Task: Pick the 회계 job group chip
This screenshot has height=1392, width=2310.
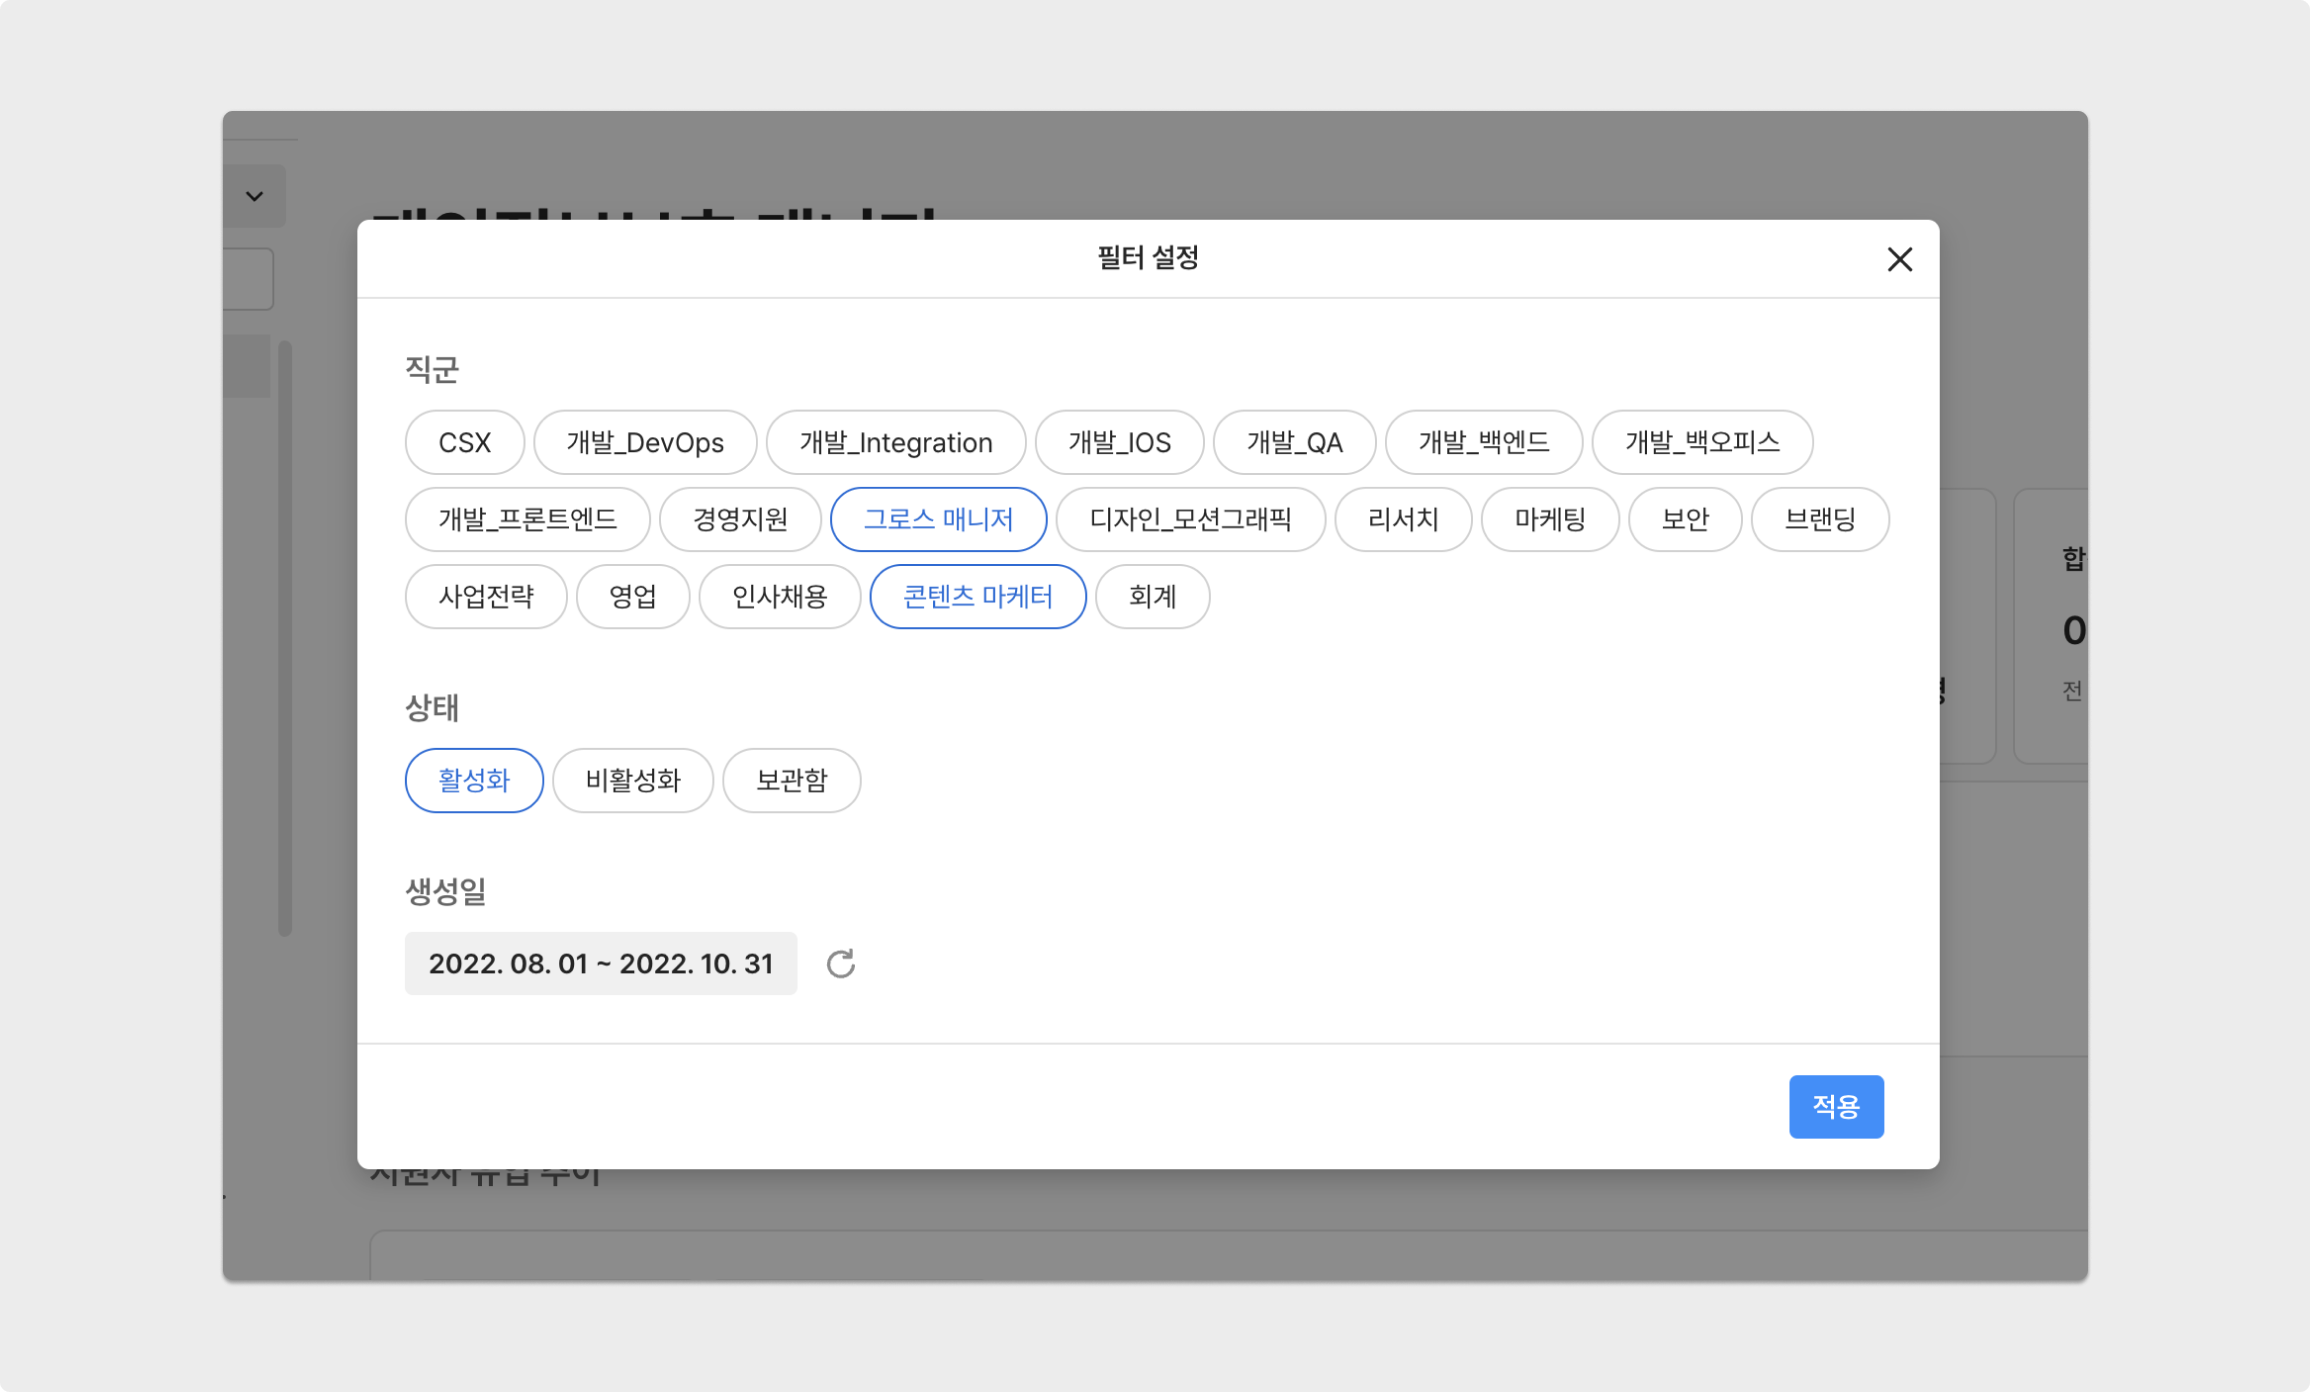Action: 1152,596
